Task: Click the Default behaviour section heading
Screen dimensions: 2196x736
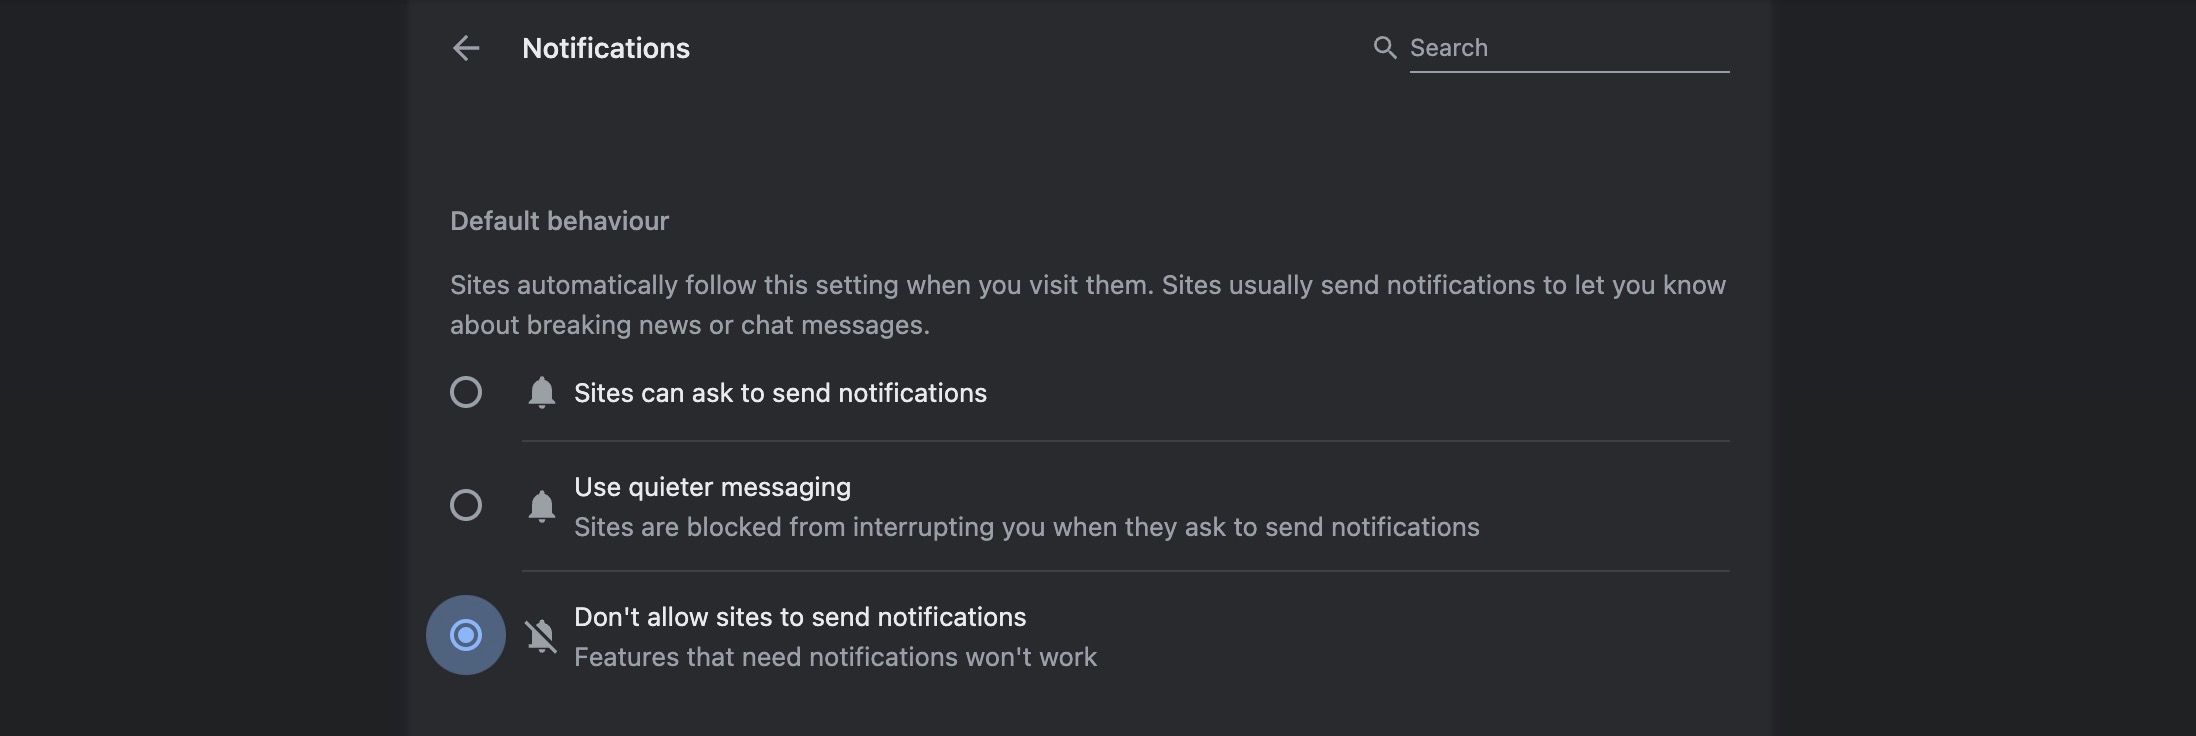Action: 560,220
